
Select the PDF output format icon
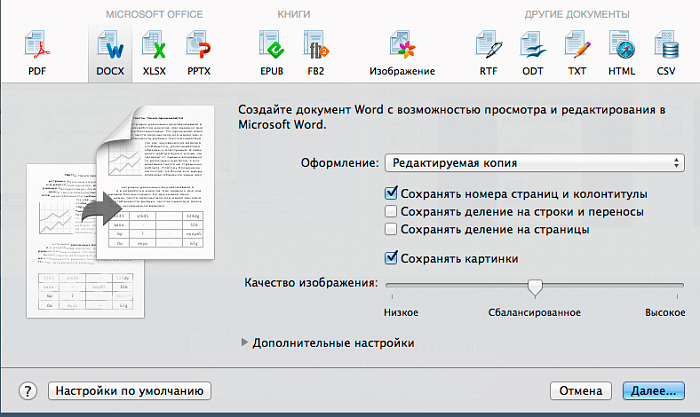pyautogui.click(x=37, y=53)
